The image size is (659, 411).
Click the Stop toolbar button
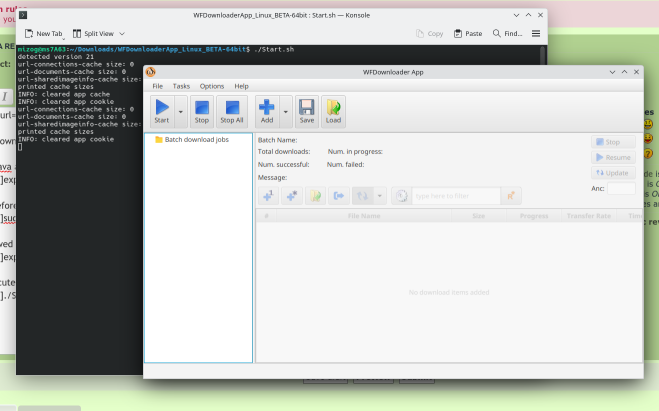(x=202, y=111)
